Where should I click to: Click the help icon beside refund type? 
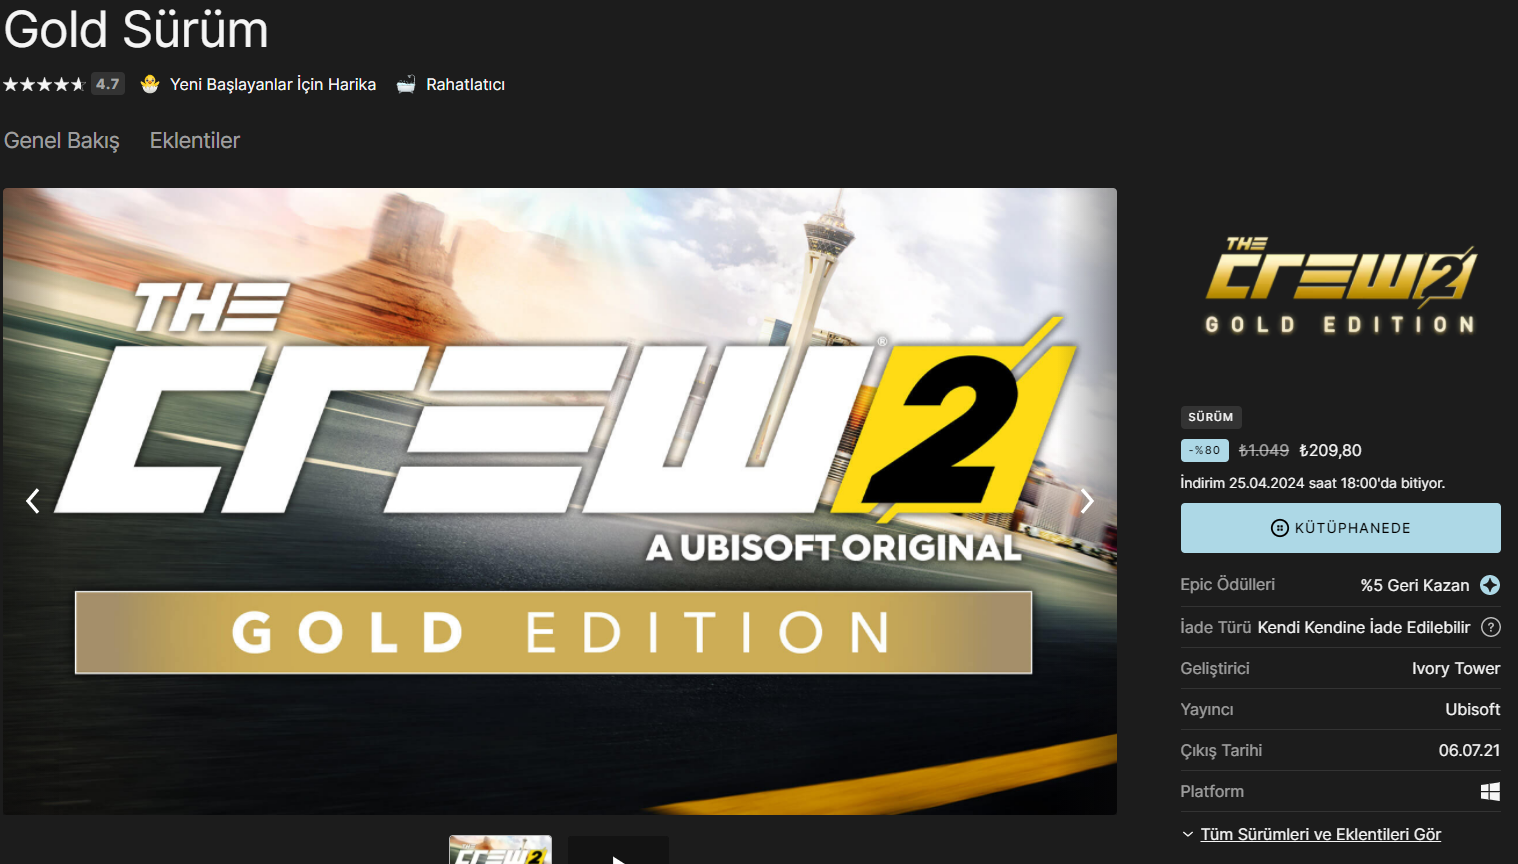tap(1490, 627)
